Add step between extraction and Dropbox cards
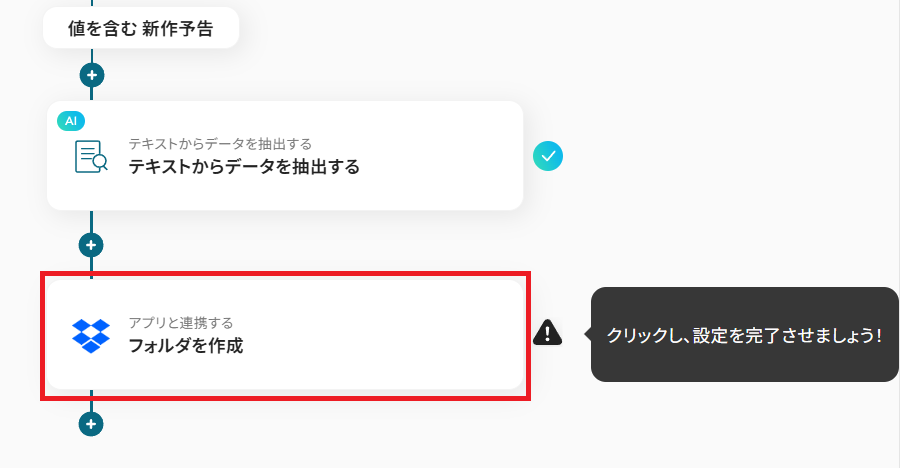This screenshot has height=468, width=900. (x=91, y=244)
